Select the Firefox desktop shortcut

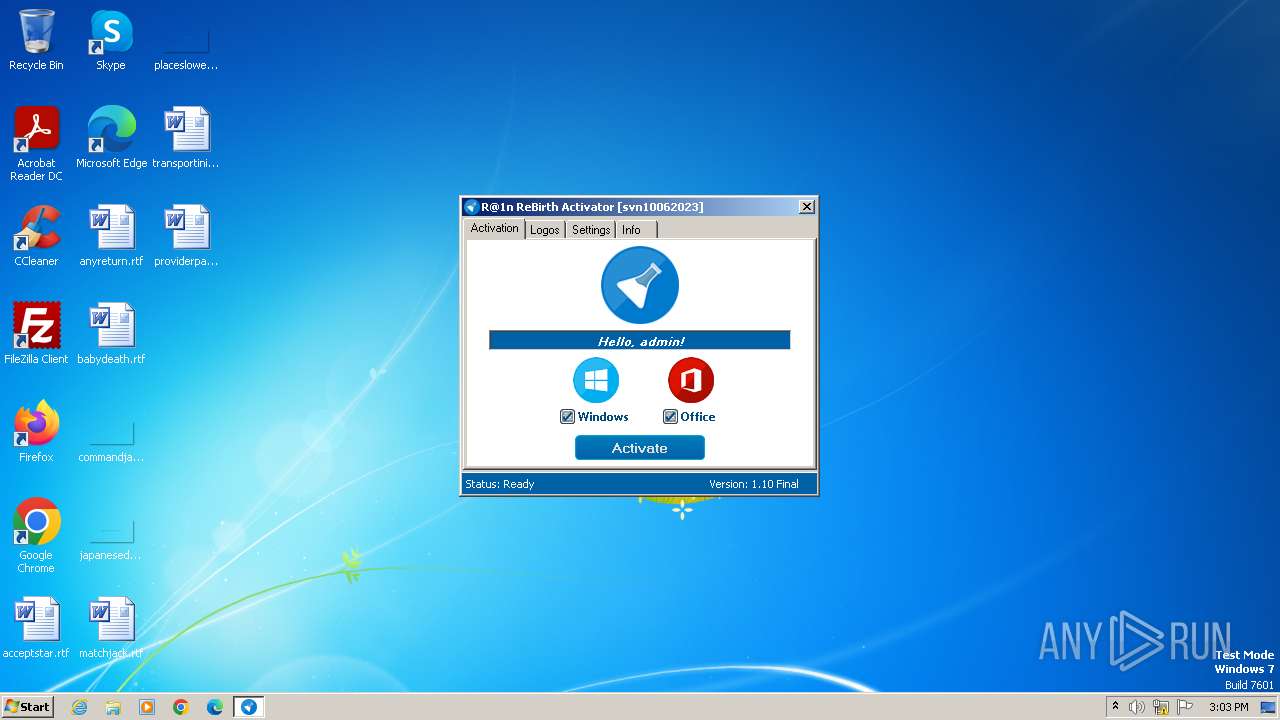[x=36, y=433]
